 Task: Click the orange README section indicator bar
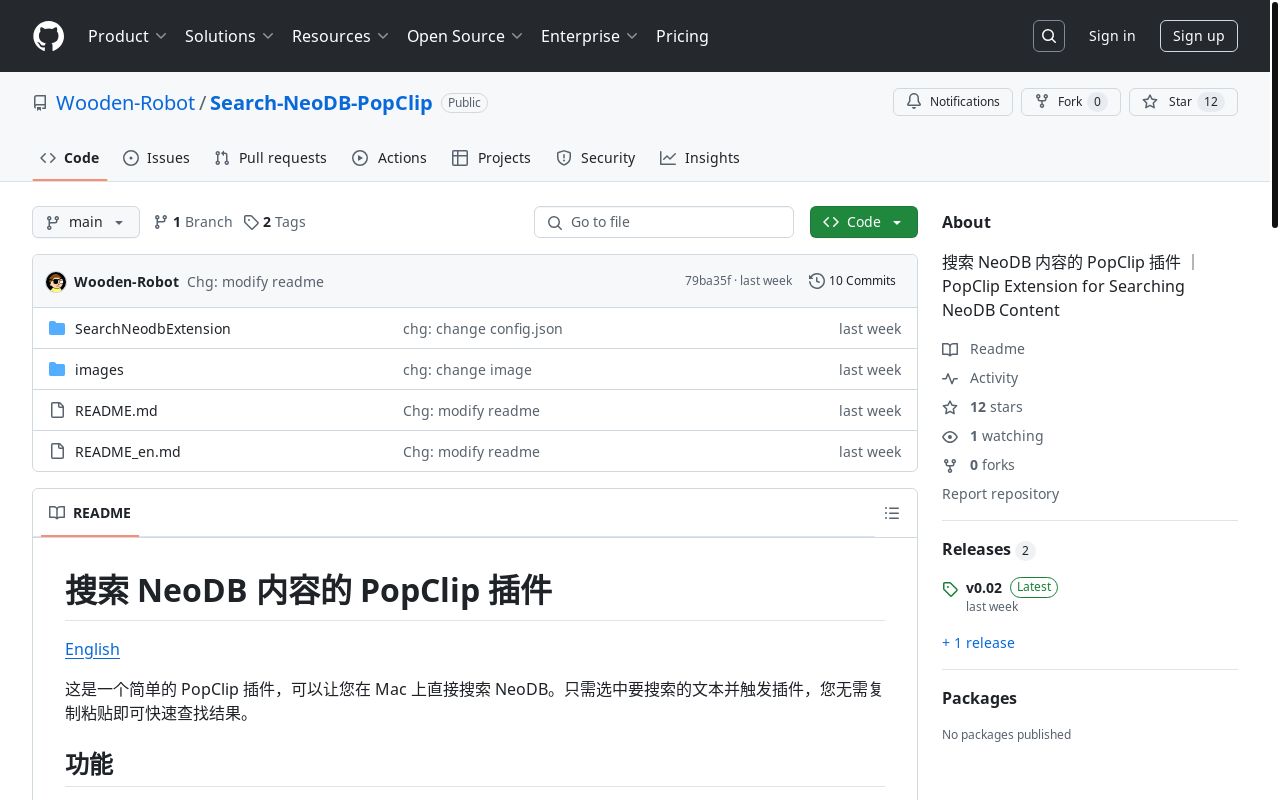(x=89, y=538)
